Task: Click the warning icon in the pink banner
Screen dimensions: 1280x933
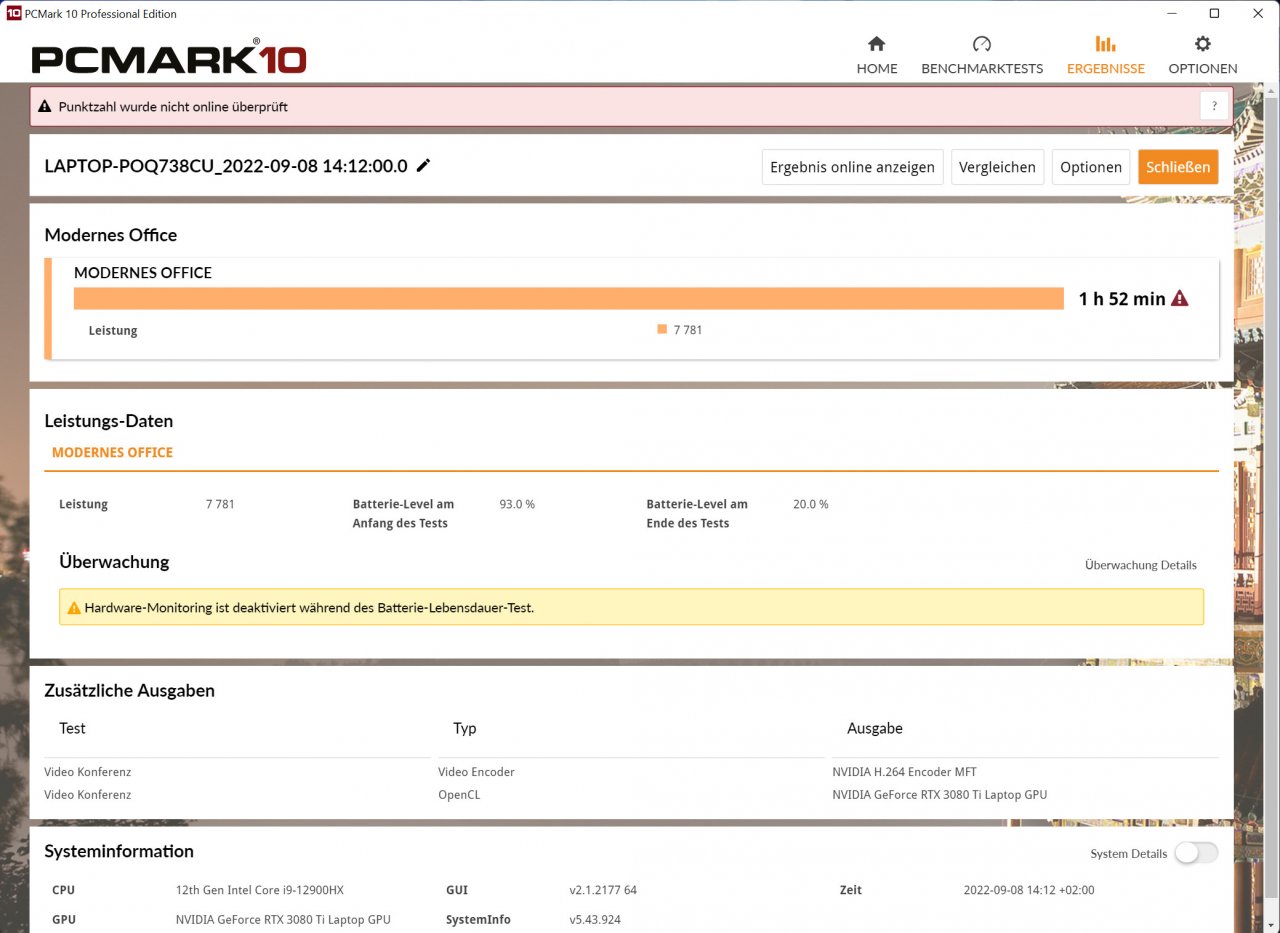Action: pos(45,106)
